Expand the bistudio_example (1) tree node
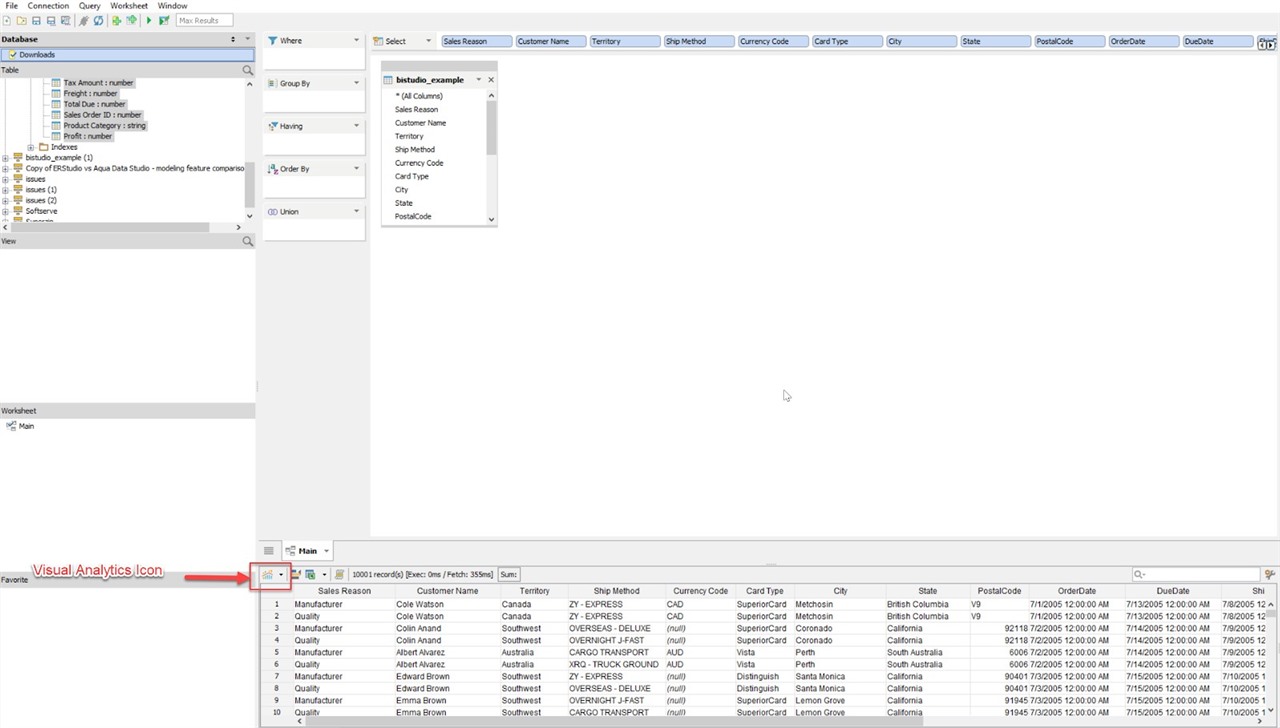 click(5, 158)
